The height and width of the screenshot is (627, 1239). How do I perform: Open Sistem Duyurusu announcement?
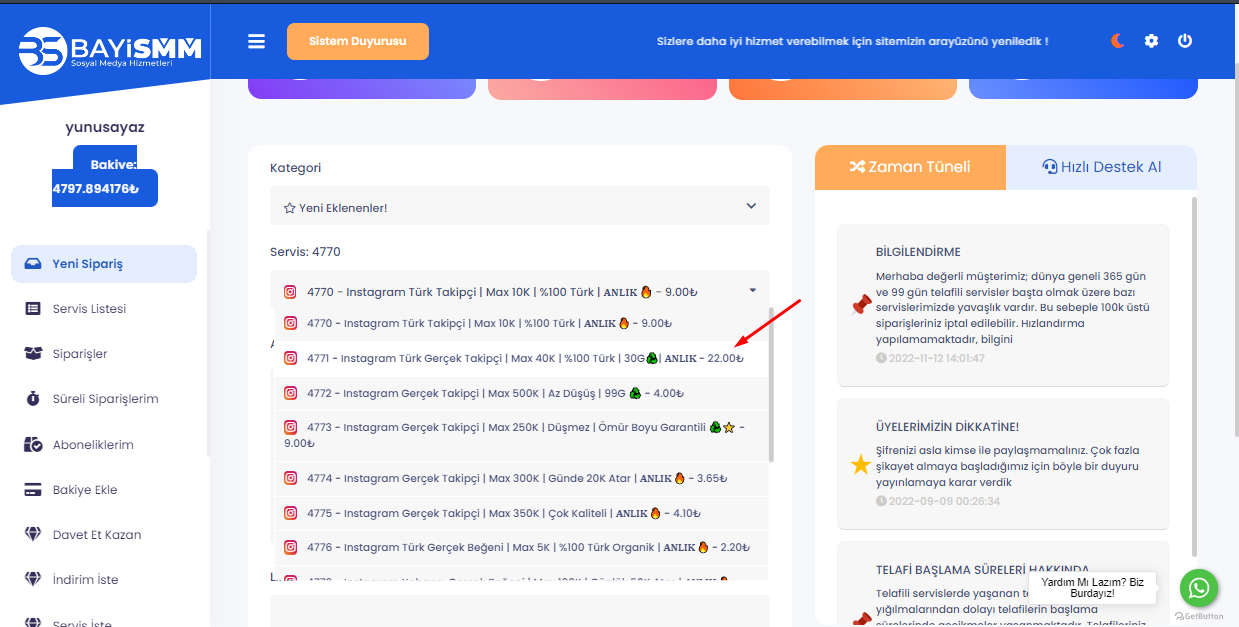coord(358,41)
